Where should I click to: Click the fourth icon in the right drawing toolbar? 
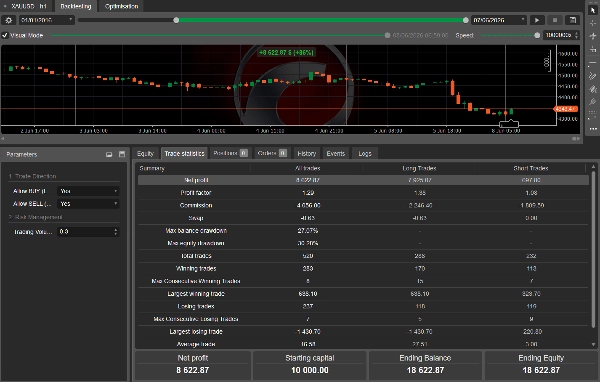(593, 49)
